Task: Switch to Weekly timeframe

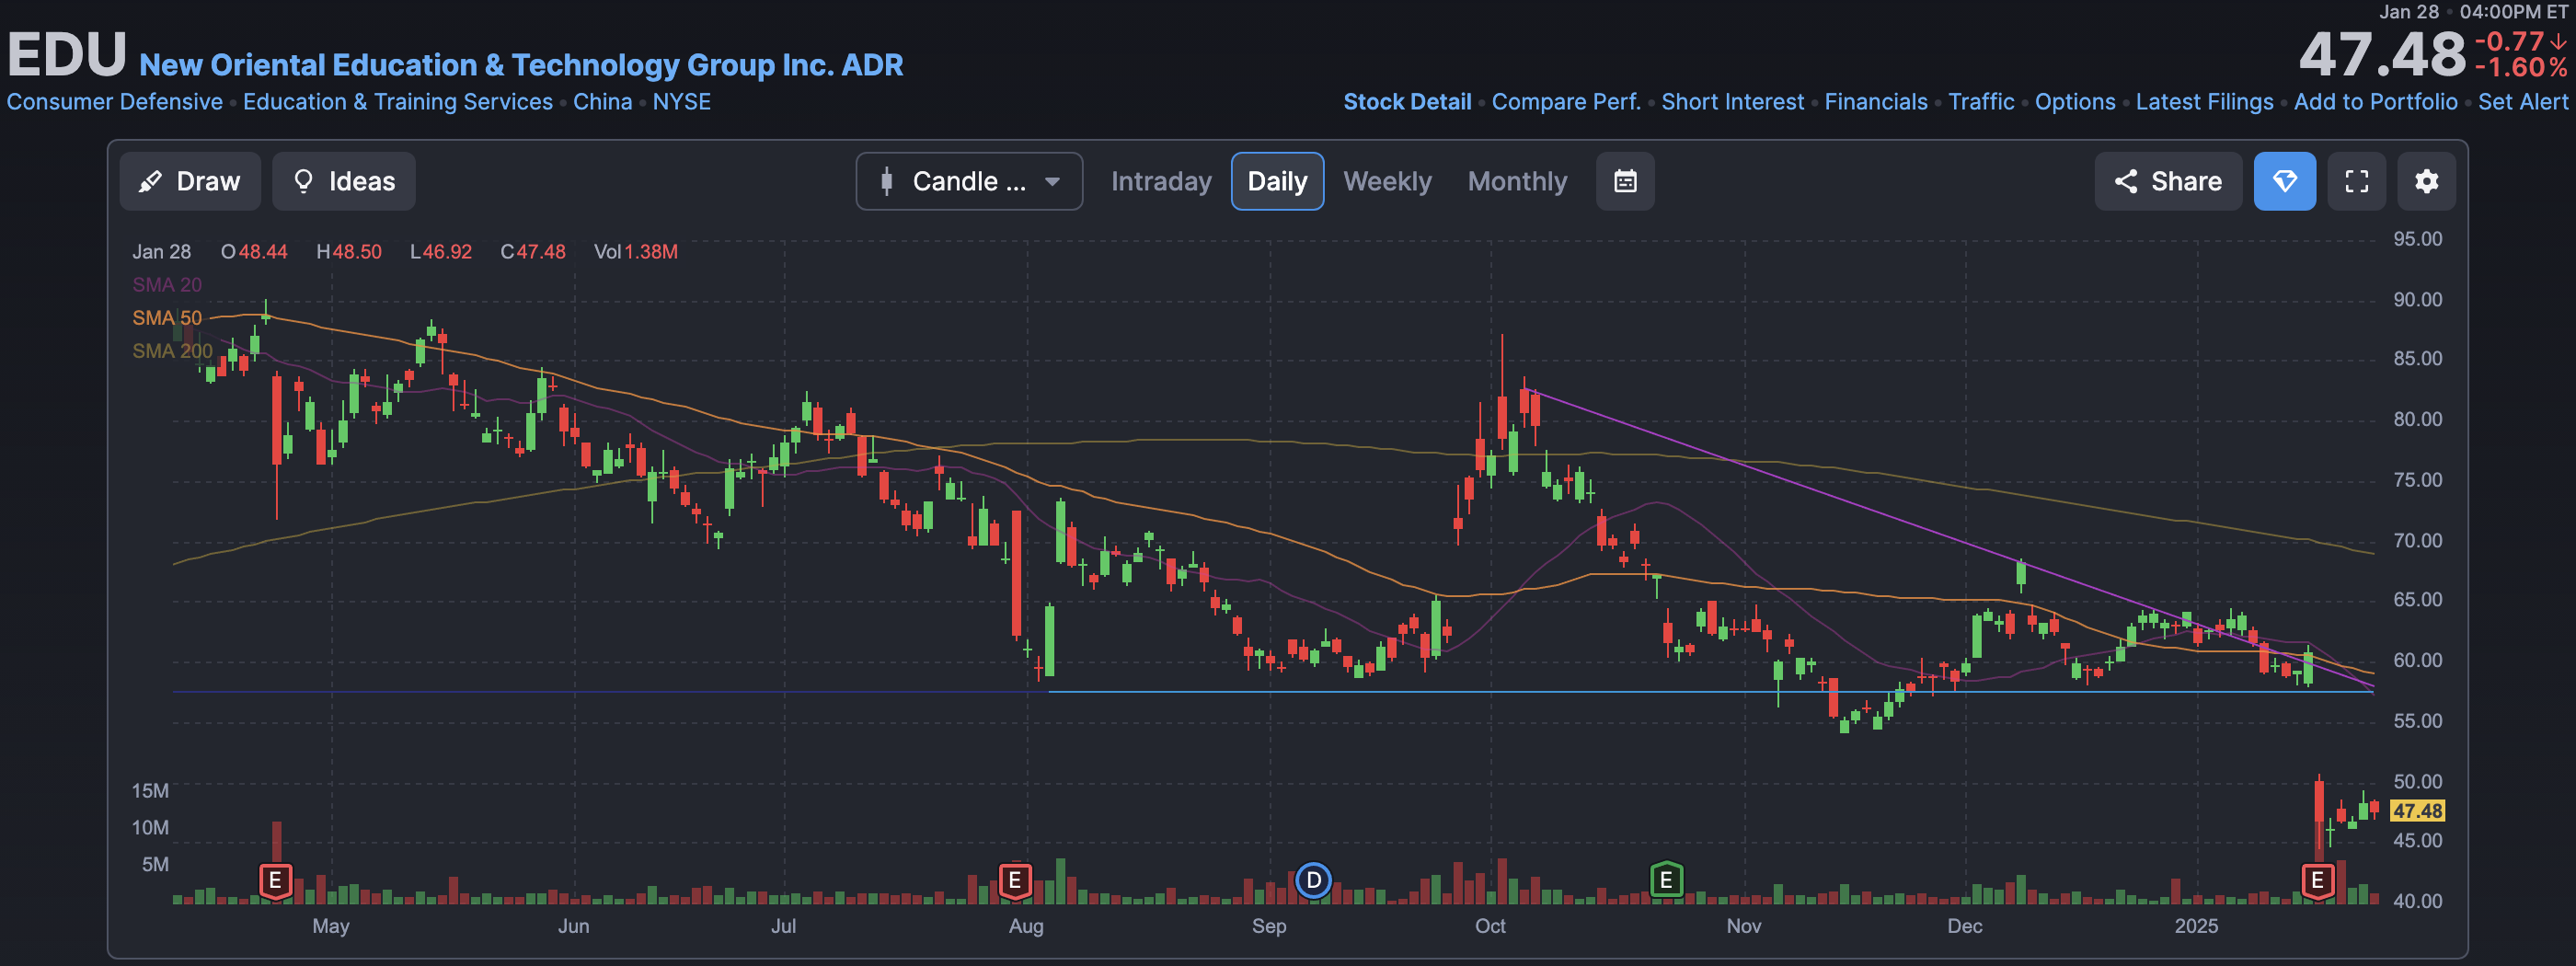Action: point(1387,181)
